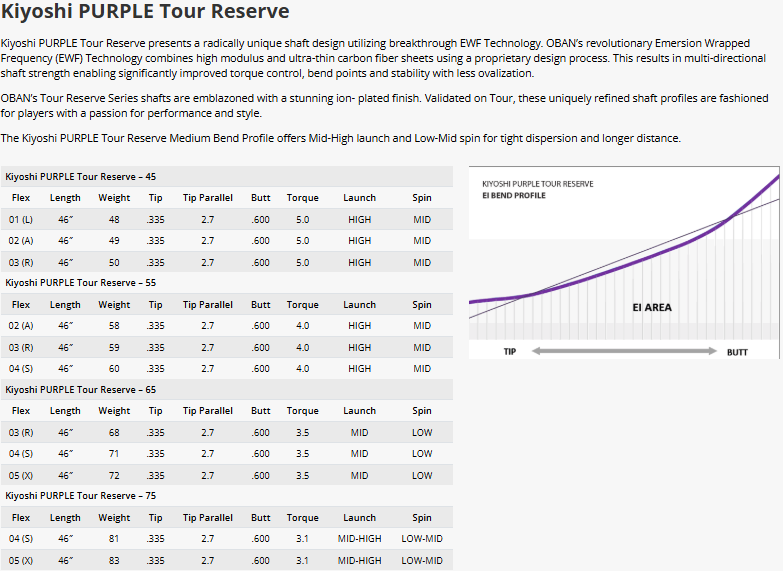Select the 'Kiyoshi PURPLE Tour Reserve – 75' table title
This screenshot has width=783, height=571.
point(80,496)
